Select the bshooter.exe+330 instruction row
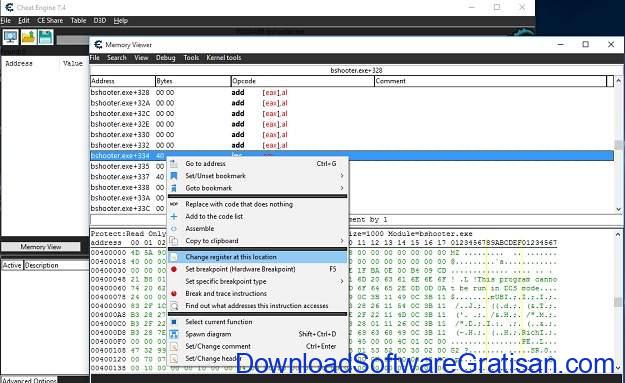 click(x=352, y=135)
